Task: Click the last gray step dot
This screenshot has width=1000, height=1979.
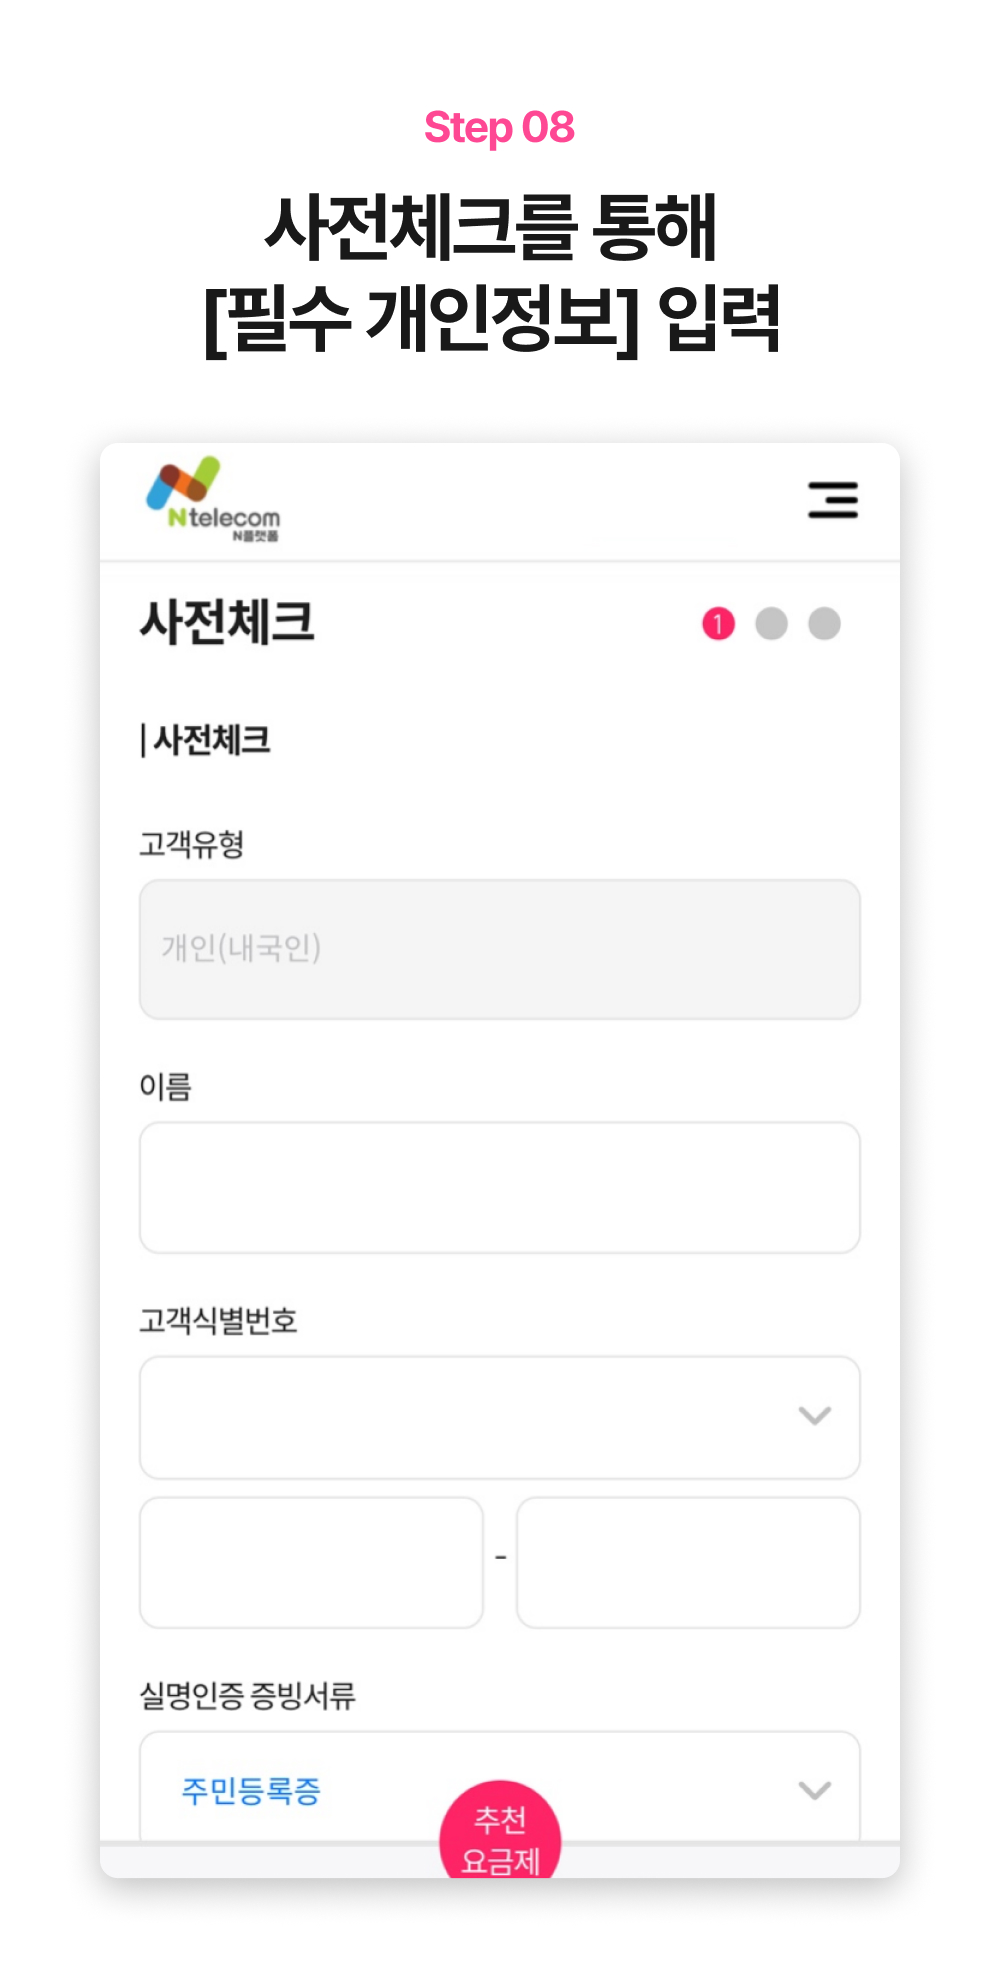Action: (824, 624)
